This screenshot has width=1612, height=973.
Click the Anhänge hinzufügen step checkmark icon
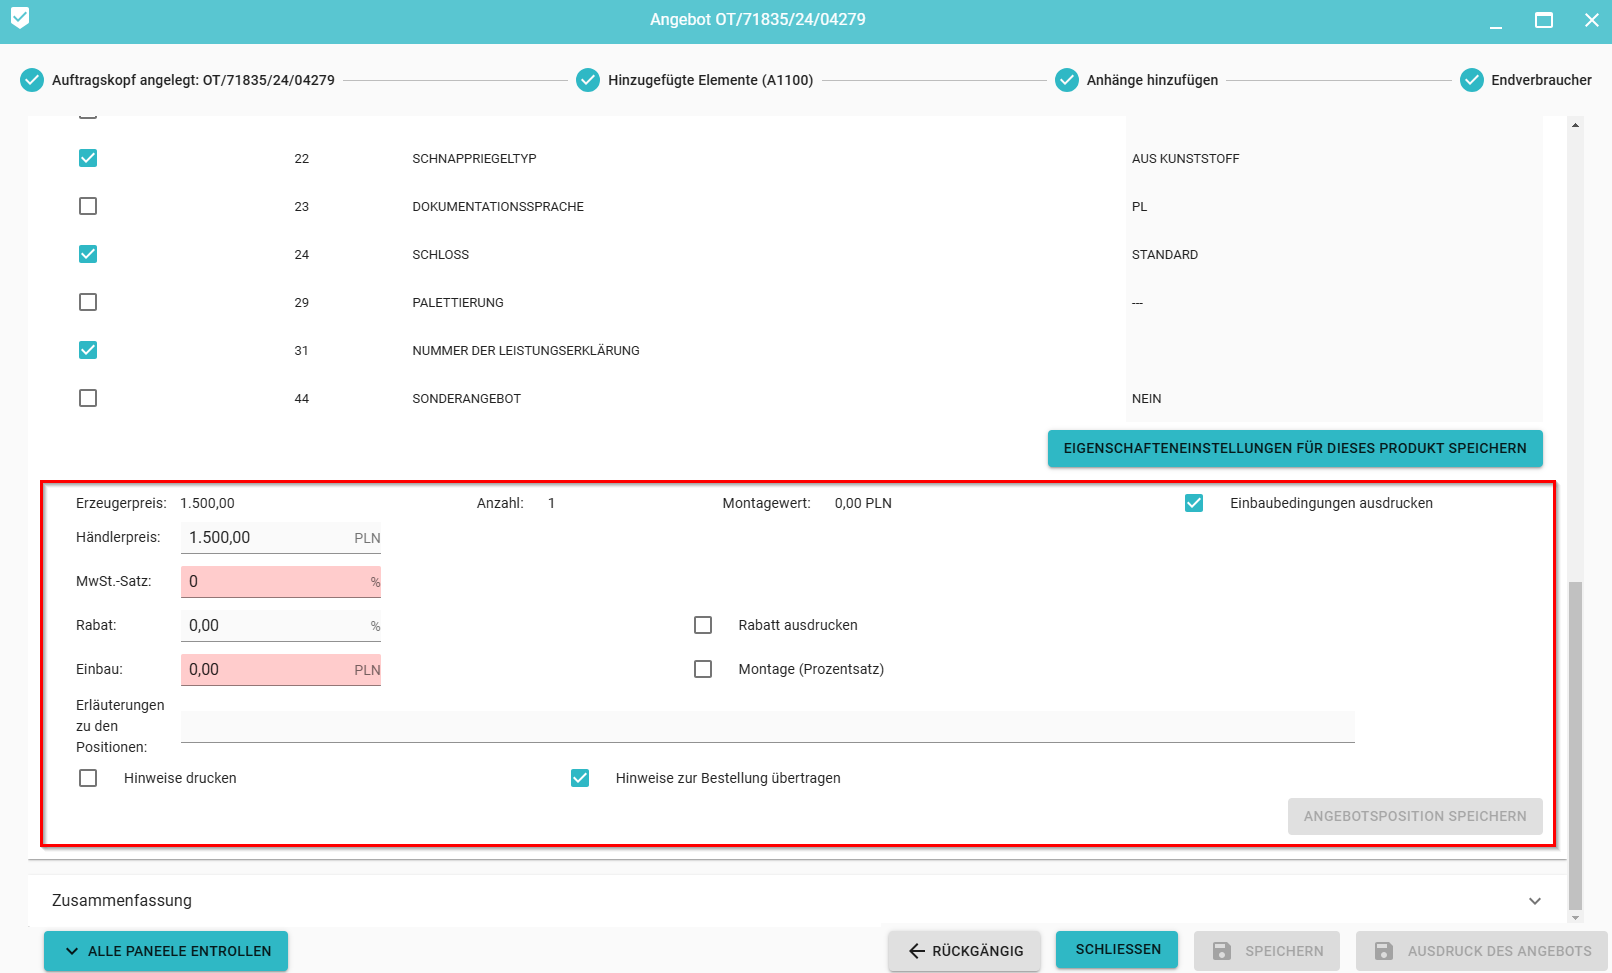pos(1067,80)
